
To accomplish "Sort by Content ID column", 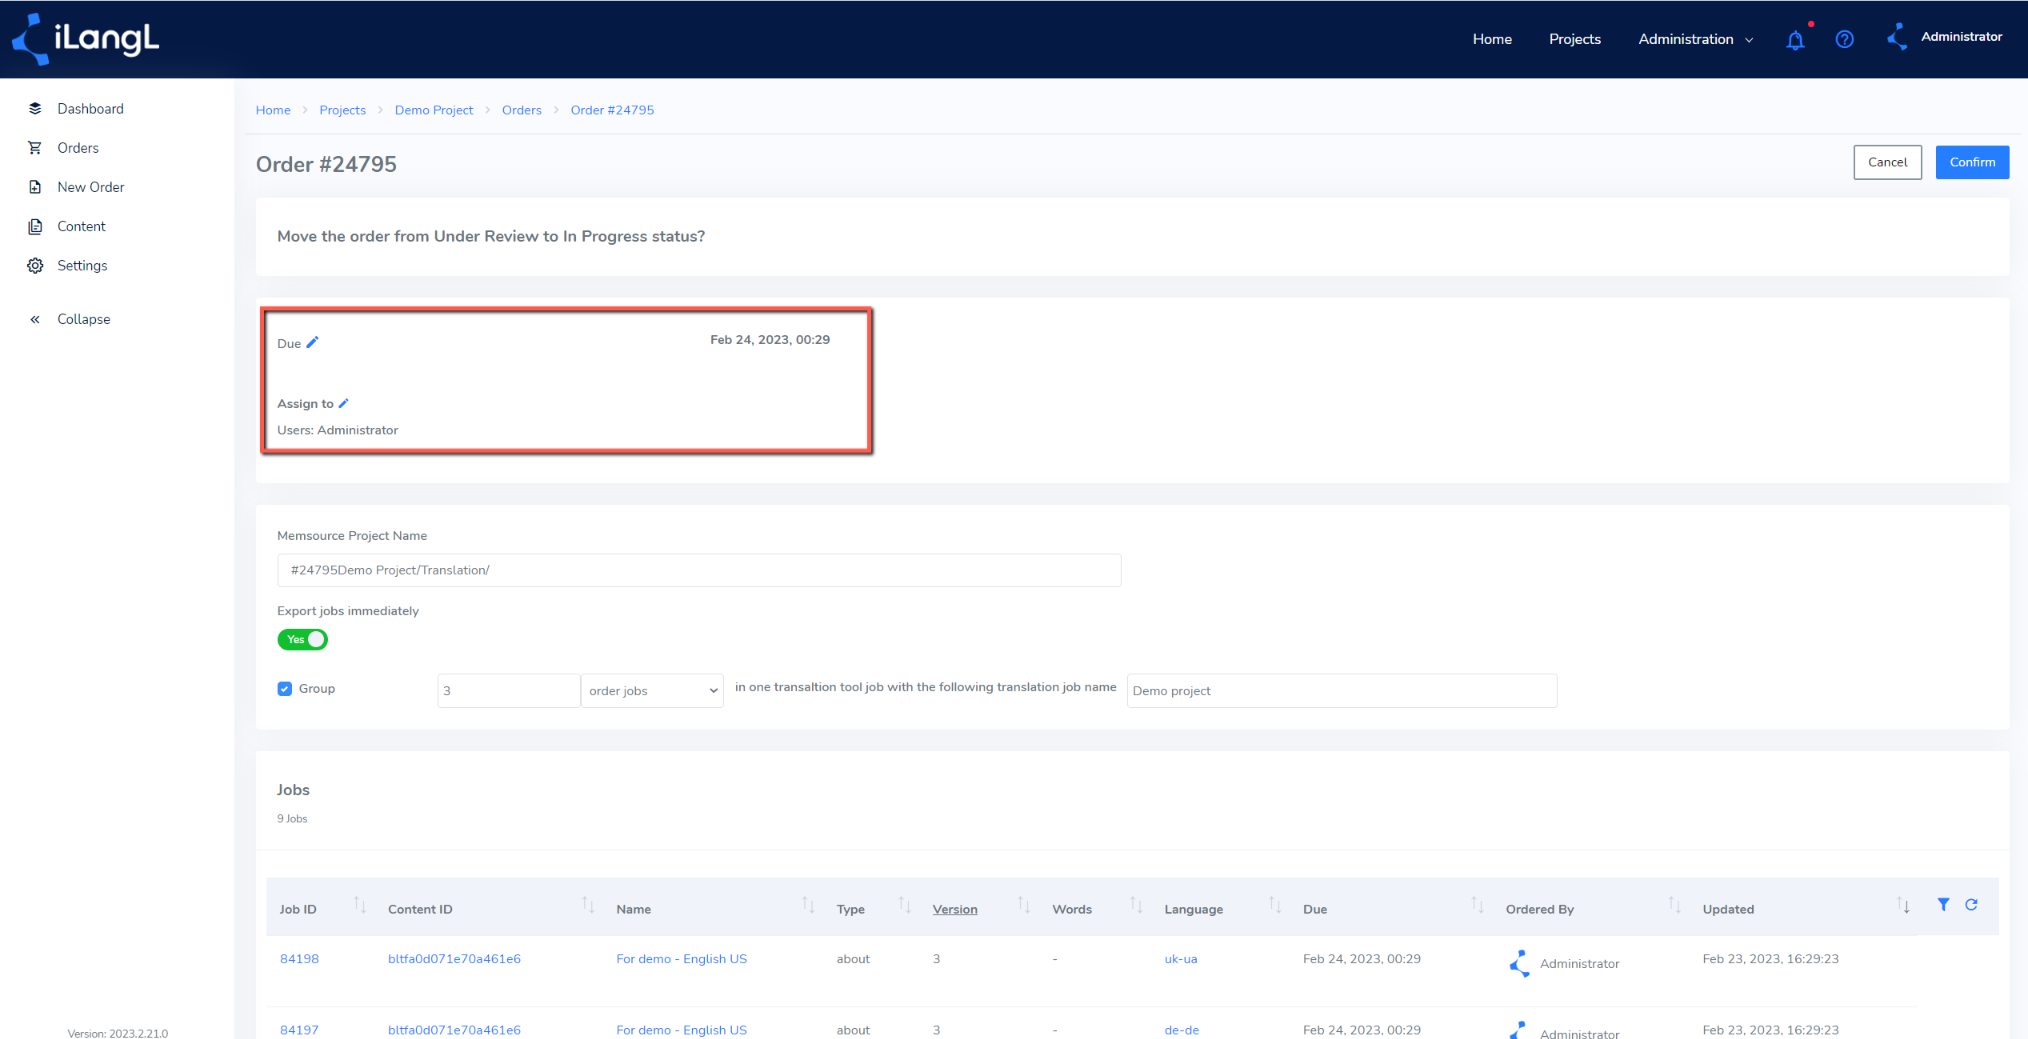I will tap(588, 905).
